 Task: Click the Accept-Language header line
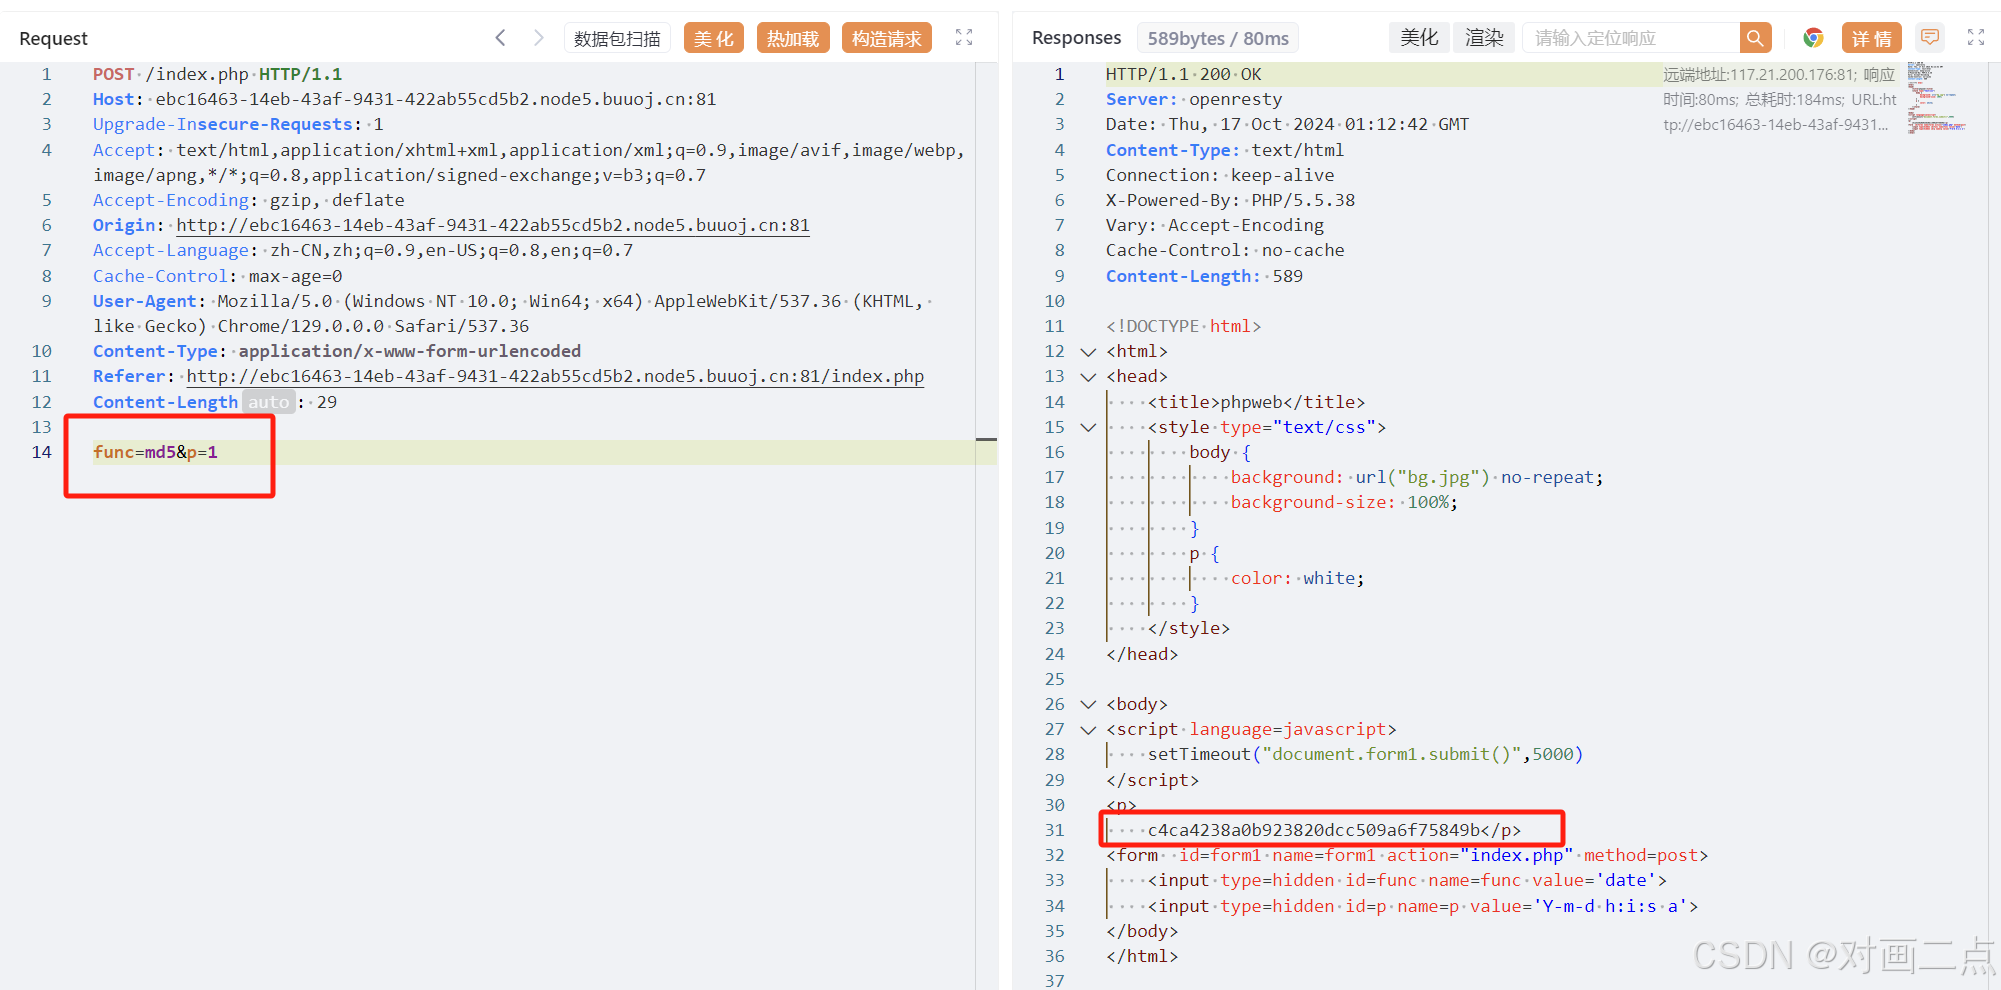[x=363, y=250]
